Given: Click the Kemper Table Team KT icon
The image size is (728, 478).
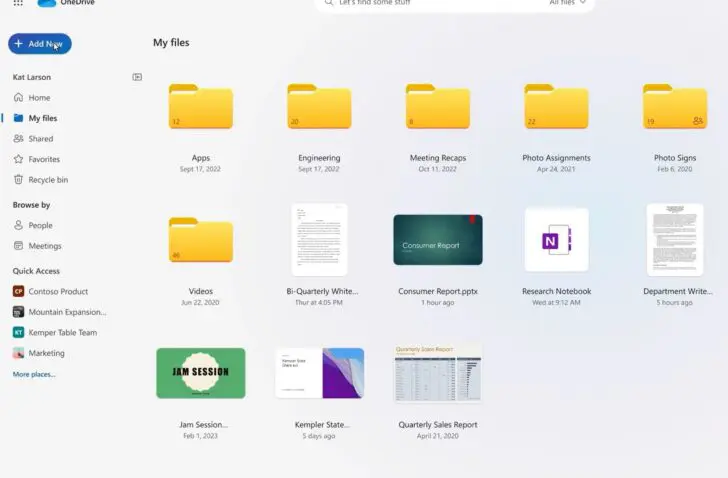Looking at the screenshot, I should click(18, 332).
